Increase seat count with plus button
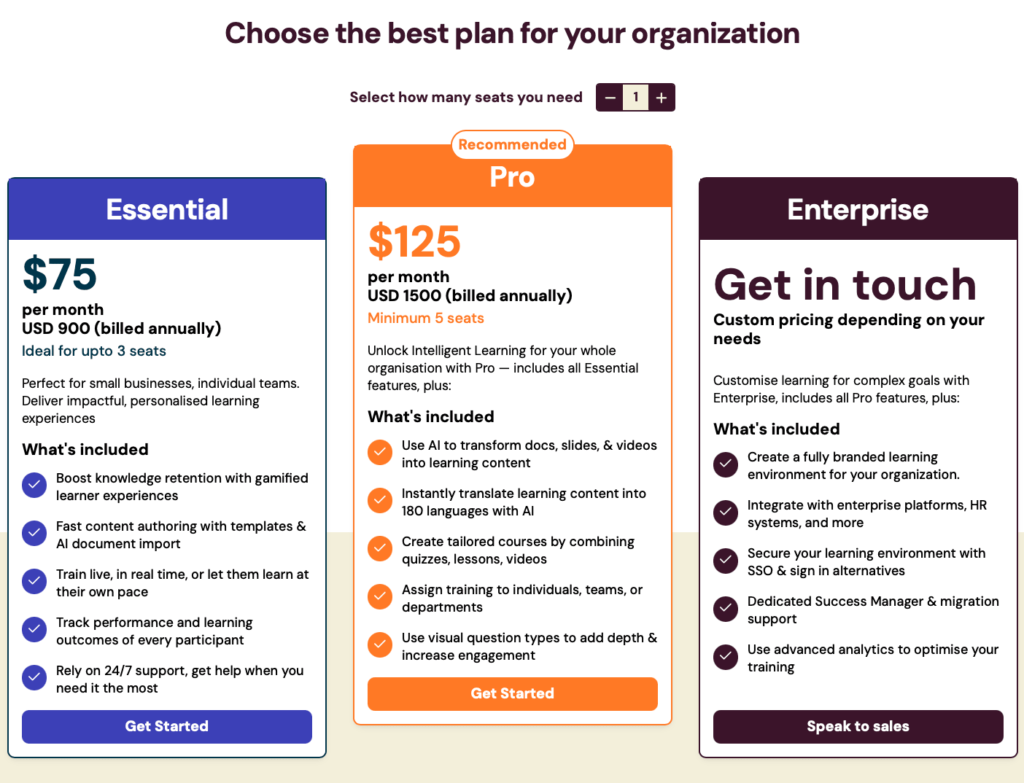Viewport: 1024px width, 783px height. pyautogui.click(x=662, y=97)
